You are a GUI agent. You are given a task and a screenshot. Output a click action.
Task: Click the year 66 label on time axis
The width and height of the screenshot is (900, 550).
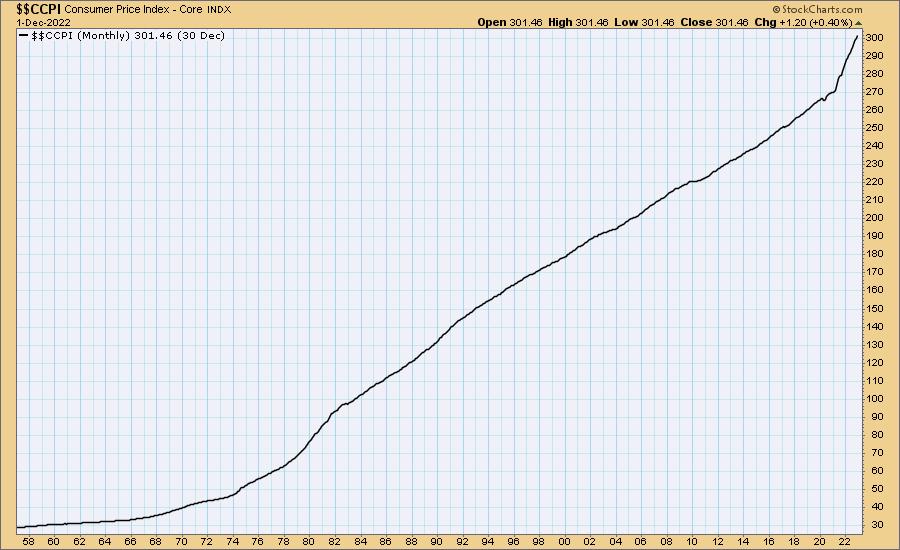130,541
